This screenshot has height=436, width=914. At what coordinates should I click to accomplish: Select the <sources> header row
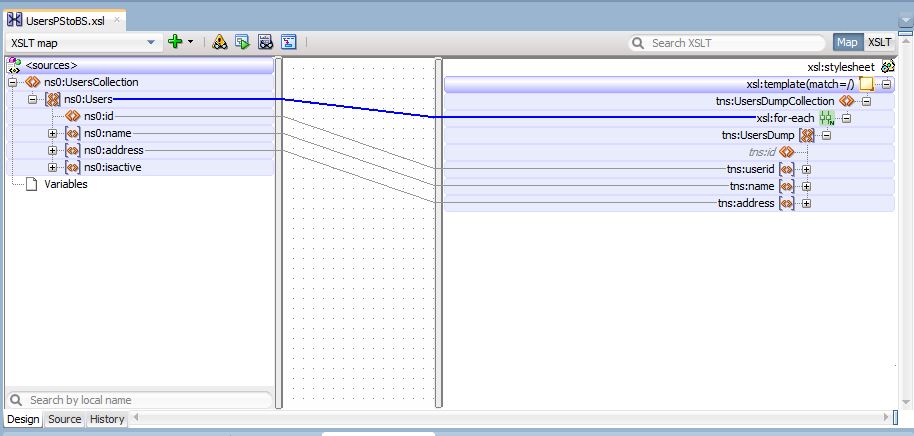point(140,65)
